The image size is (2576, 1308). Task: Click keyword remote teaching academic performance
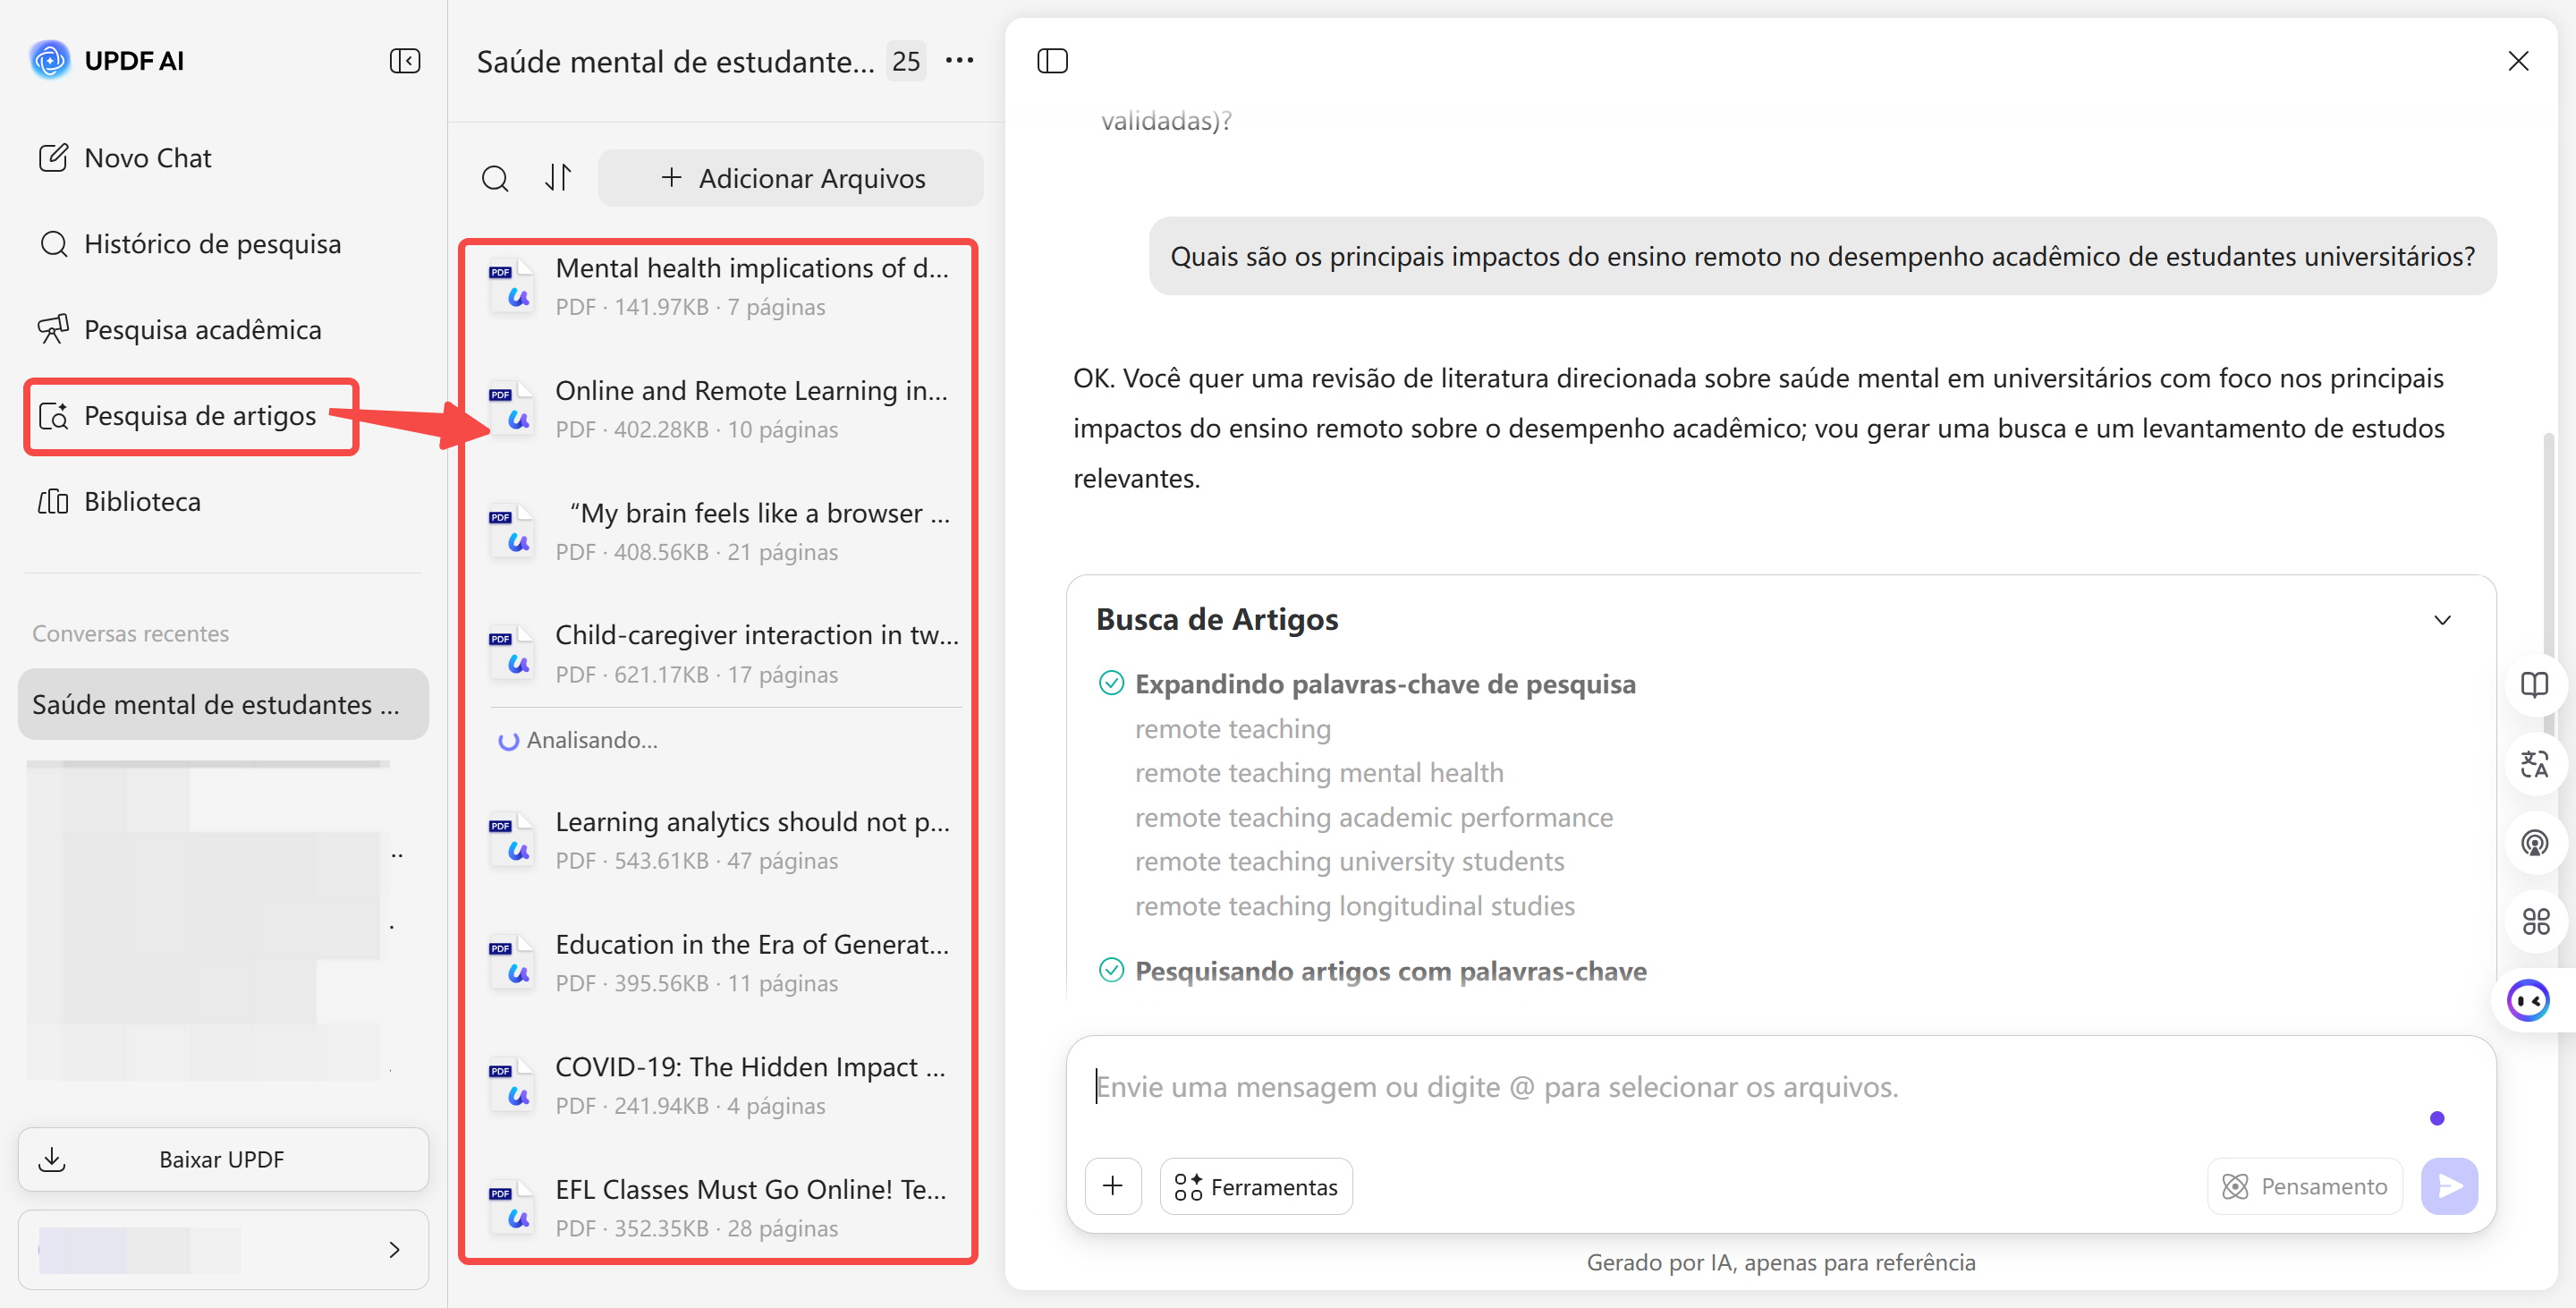pos(1373,817)
